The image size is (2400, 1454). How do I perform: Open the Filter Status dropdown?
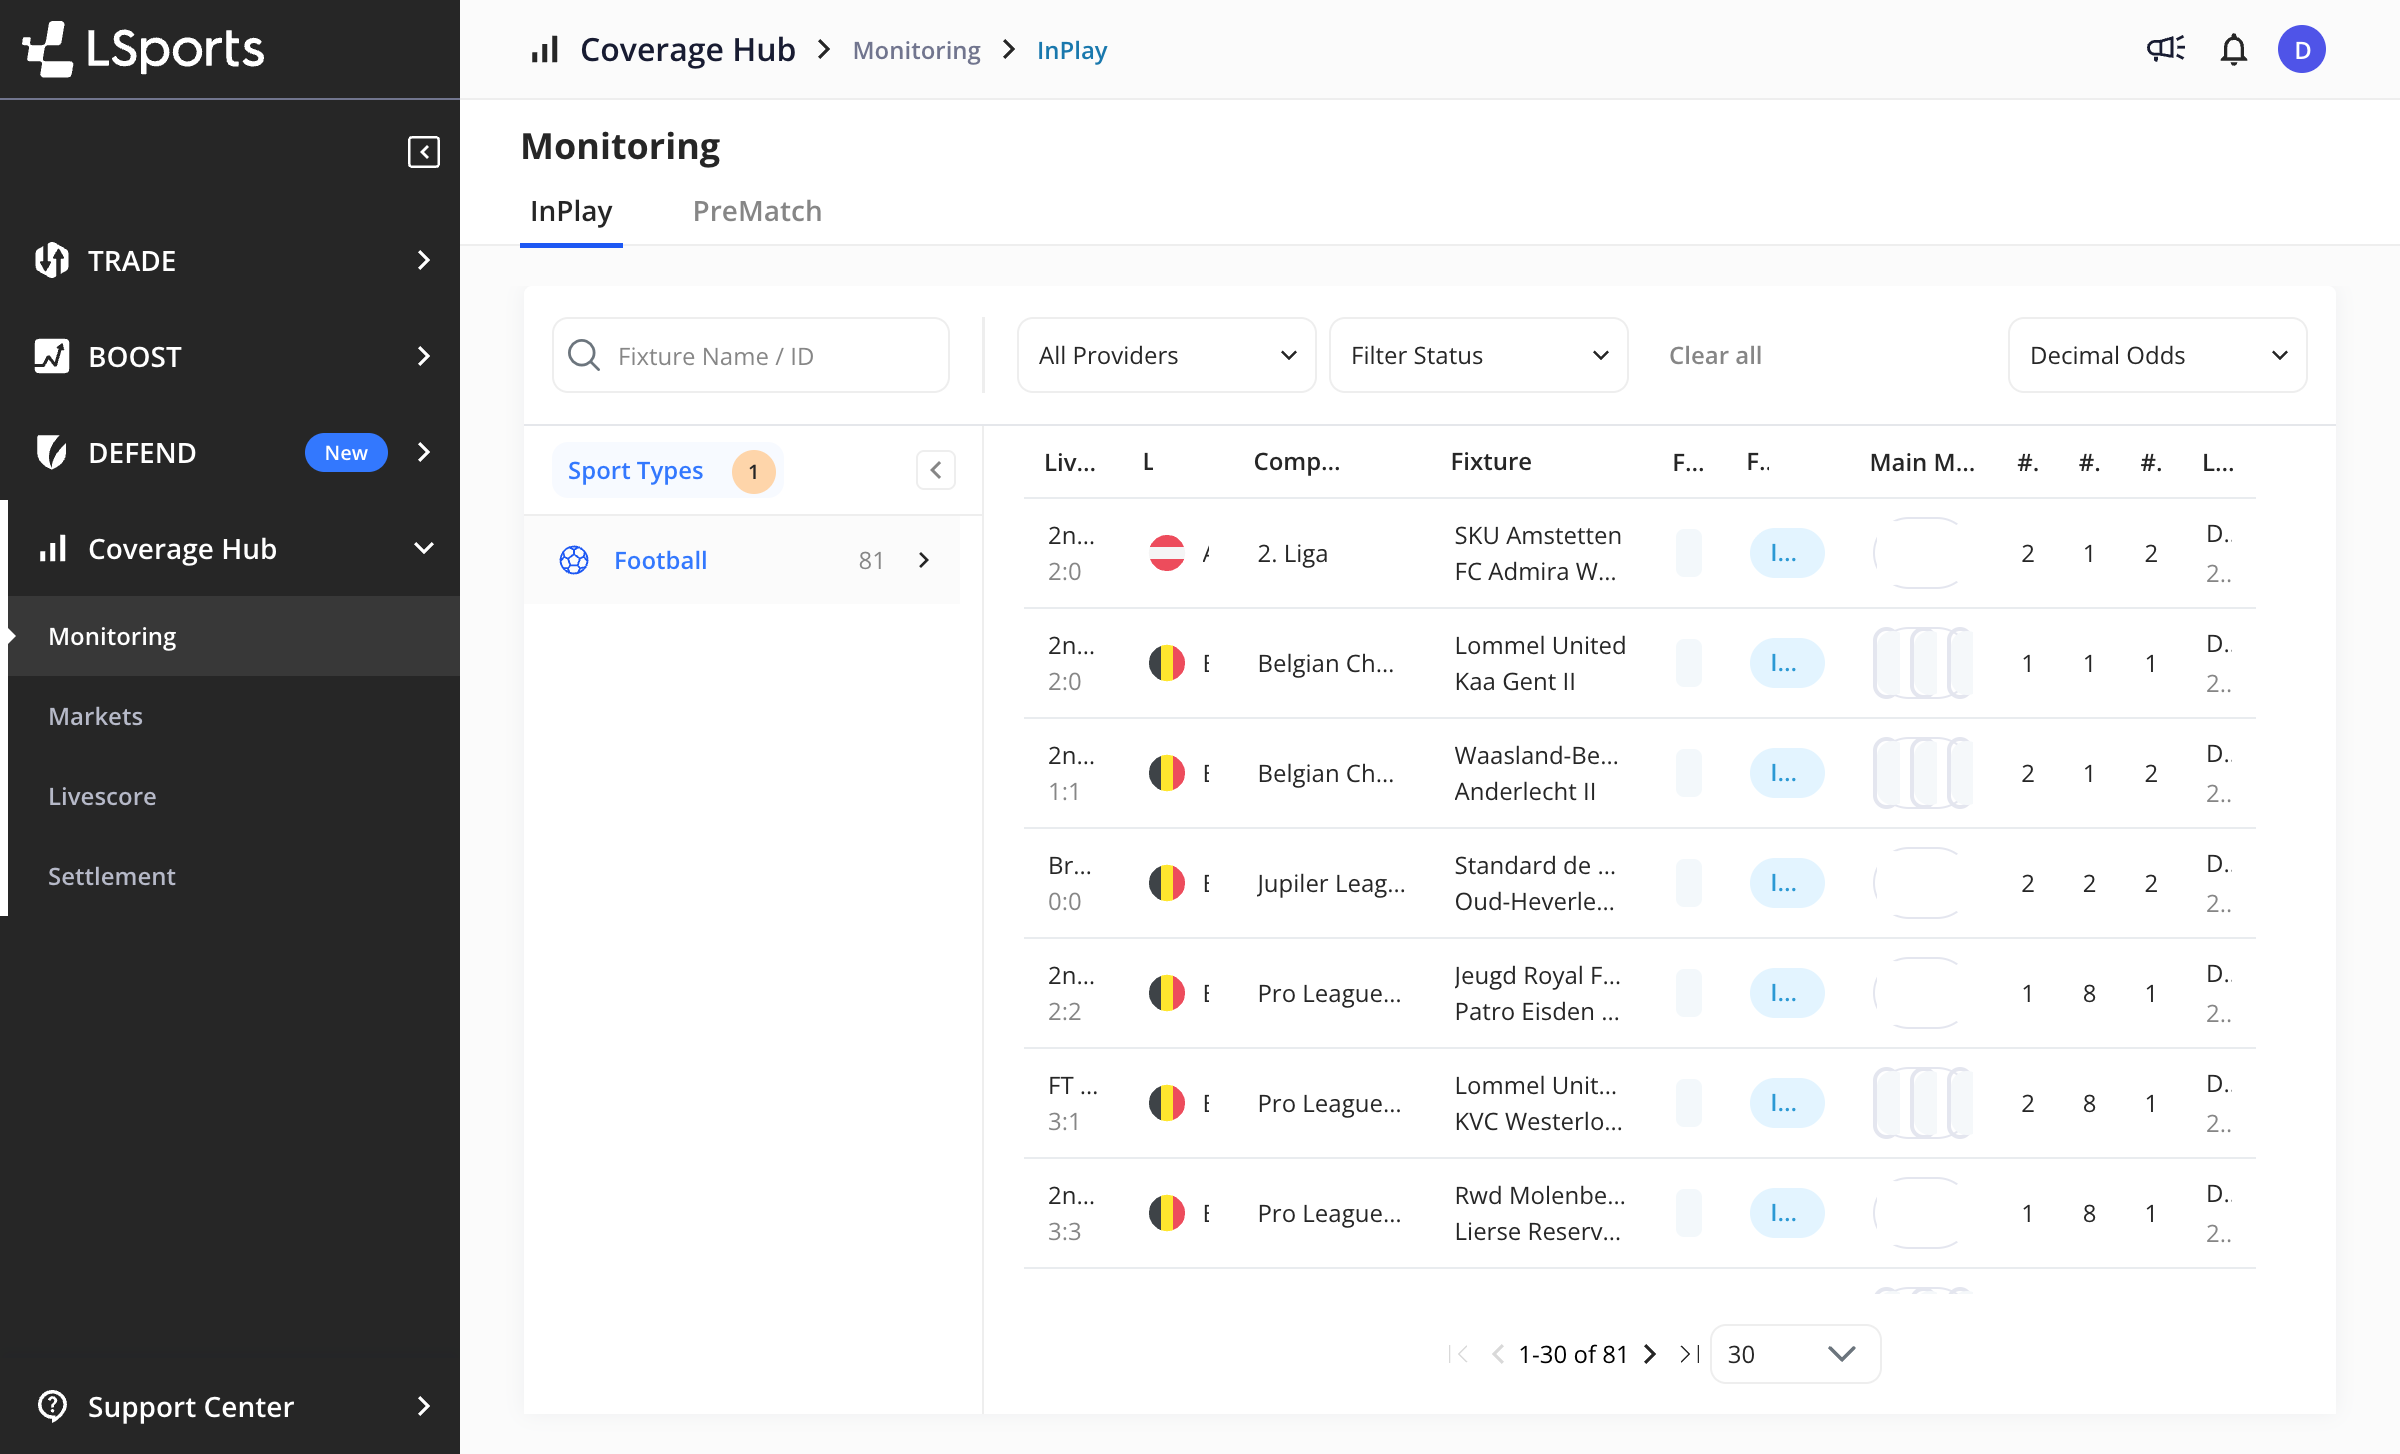[x=1478, y=355]
